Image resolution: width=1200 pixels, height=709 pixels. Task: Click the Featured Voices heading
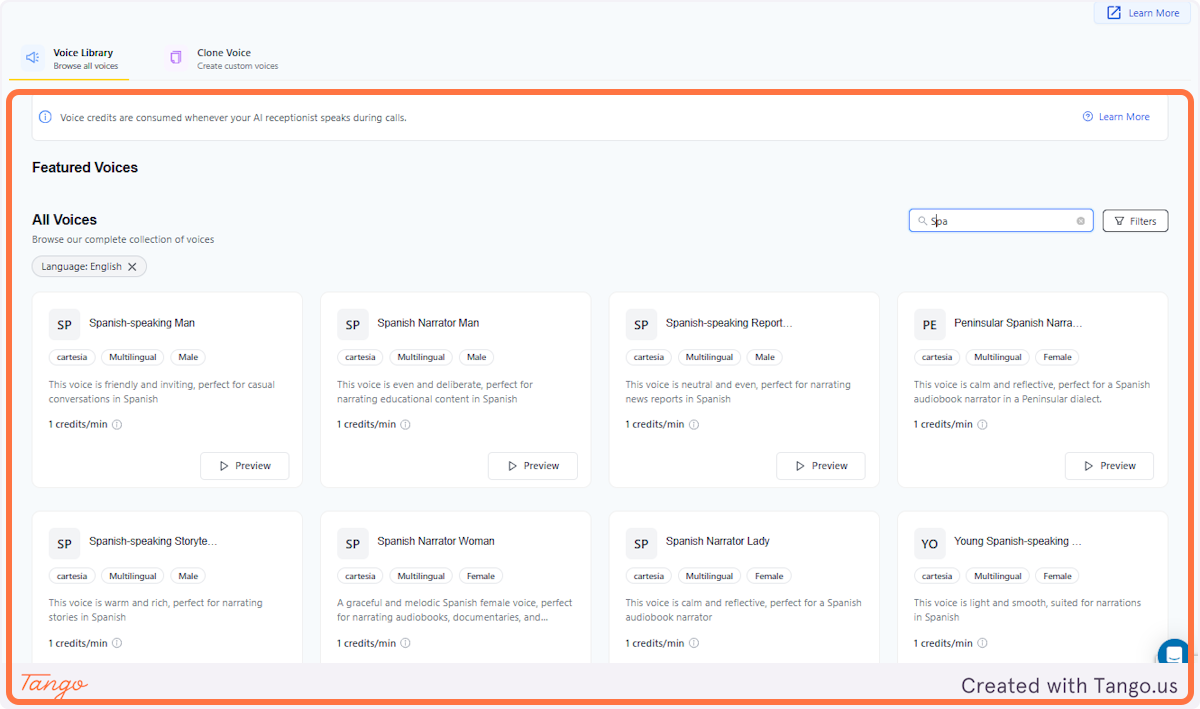tap(85, 168)
